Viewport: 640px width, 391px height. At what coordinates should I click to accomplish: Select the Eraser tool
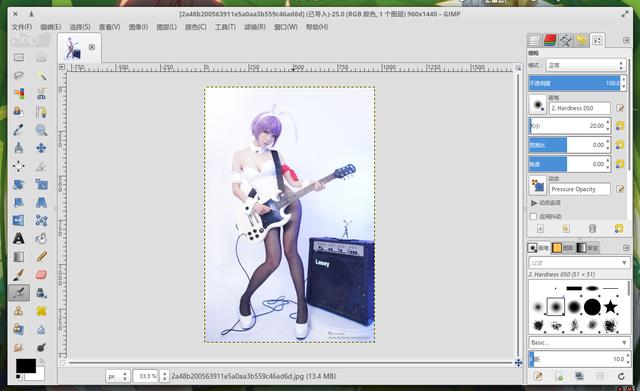pos(41,274)
